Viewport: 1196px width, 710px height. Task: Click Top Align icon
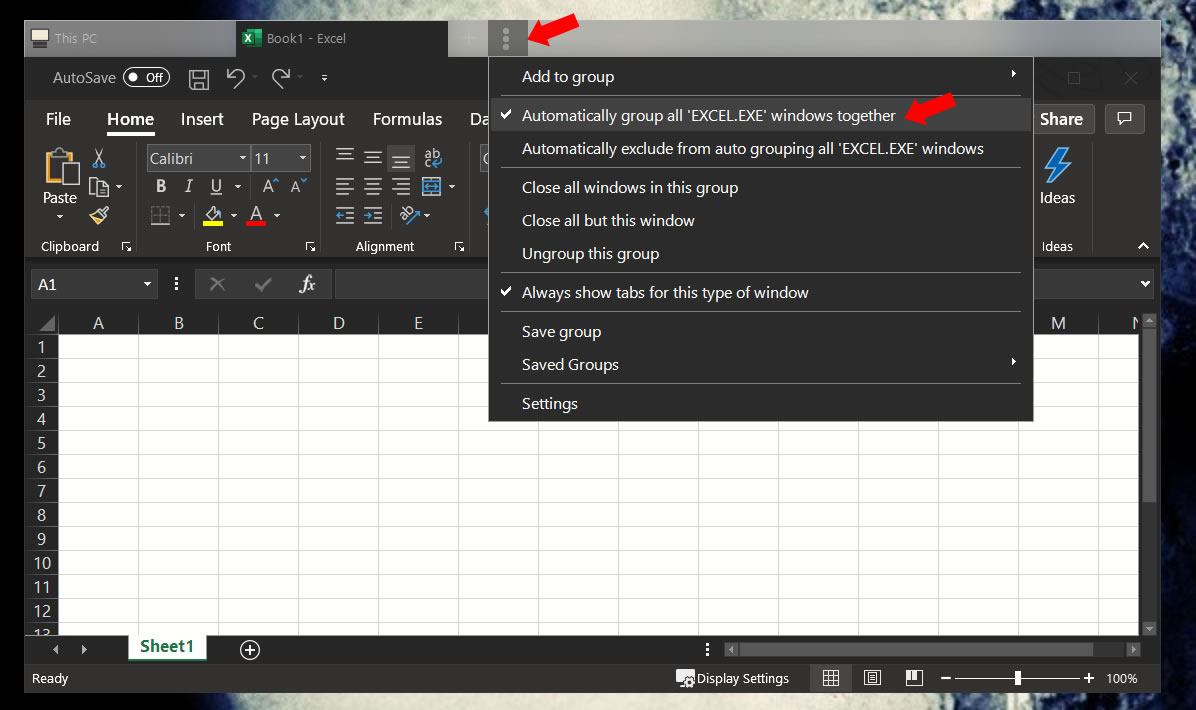(x=345, y=156)
